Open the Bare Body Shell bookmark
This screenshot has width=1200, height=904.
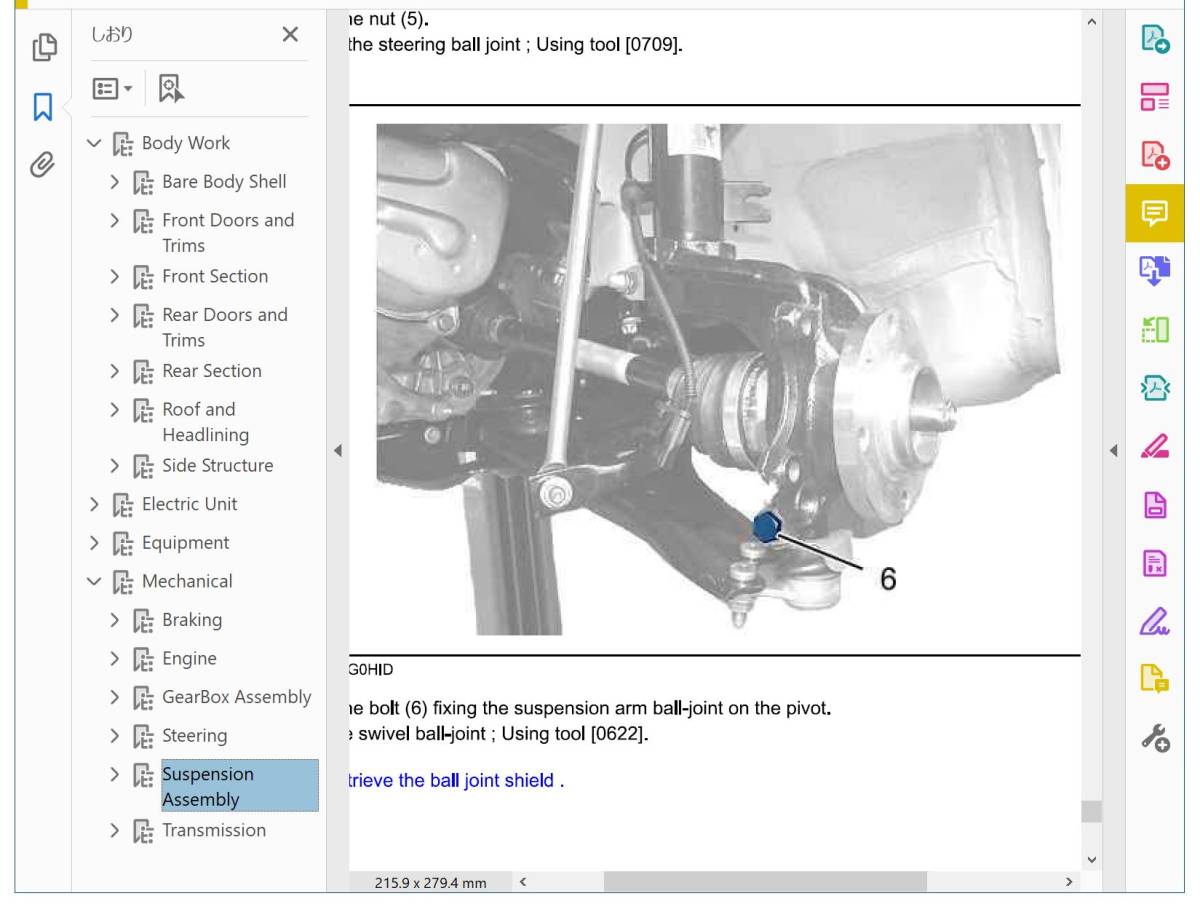click(224, 181)
